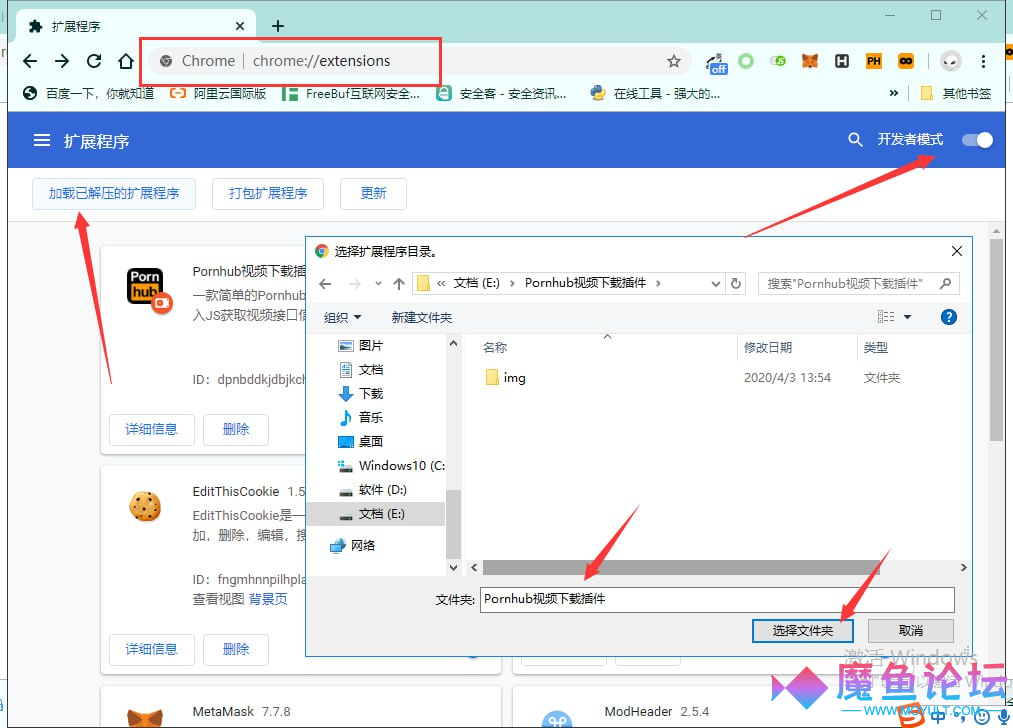
Task: Open recent locations dropdown arrow
Action: 378,284
